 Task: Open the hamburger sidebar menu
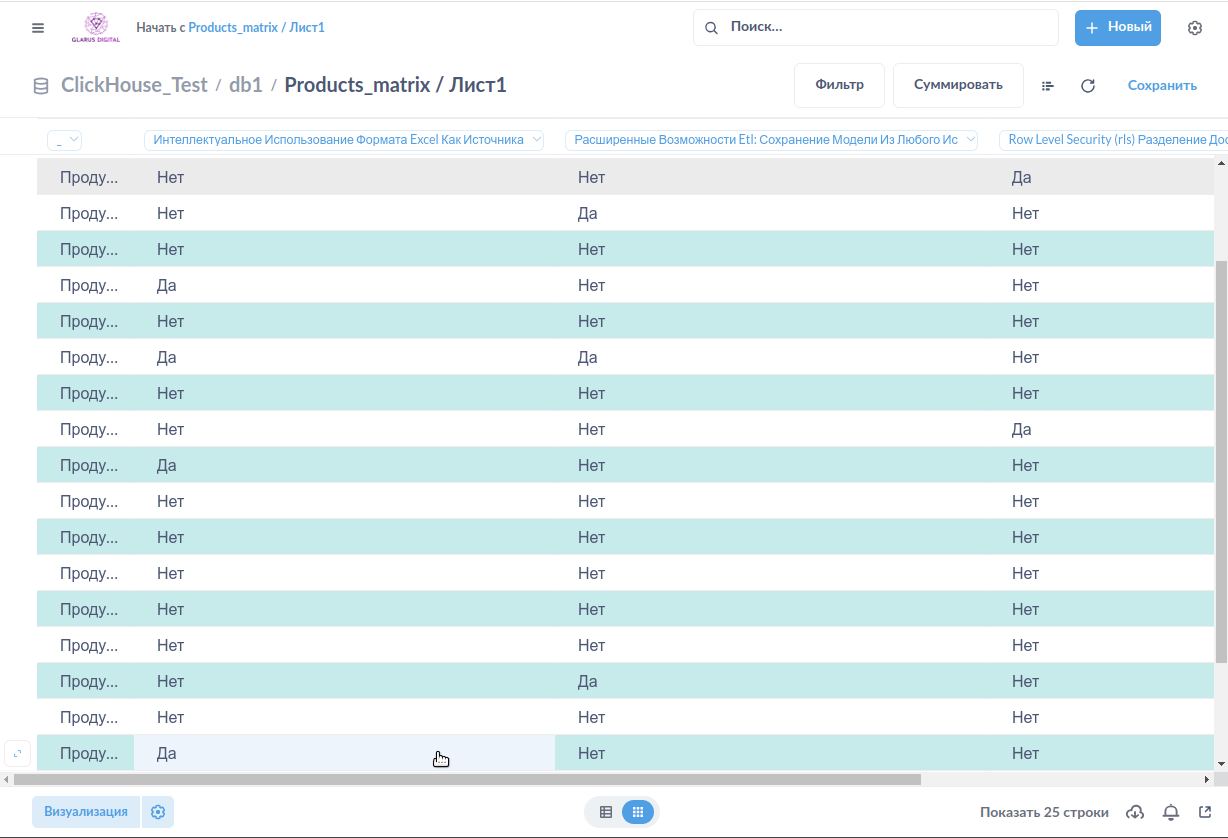tap(38, 28)
